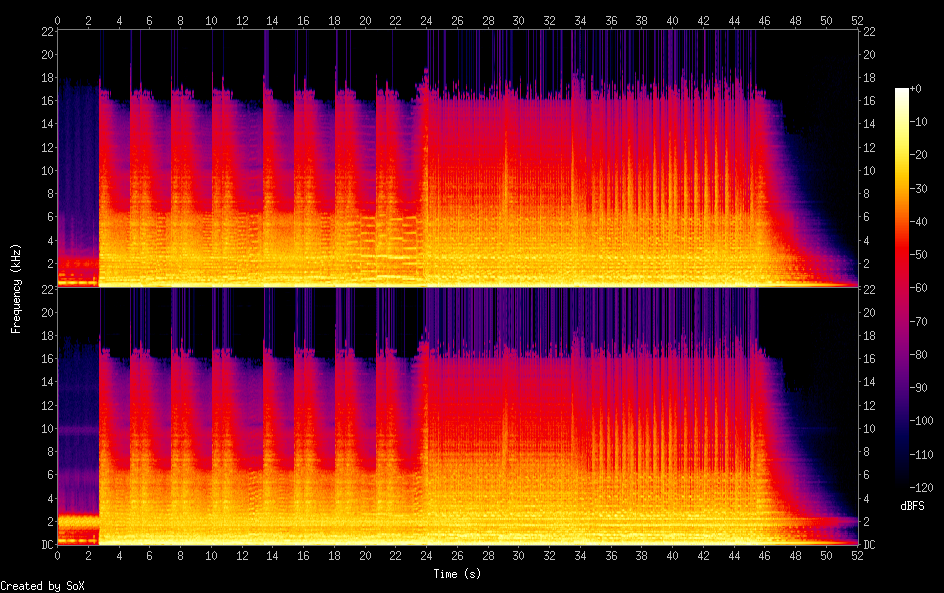
Task: Click the "-20" value on dBFS scale
Action: click(919, 155)
